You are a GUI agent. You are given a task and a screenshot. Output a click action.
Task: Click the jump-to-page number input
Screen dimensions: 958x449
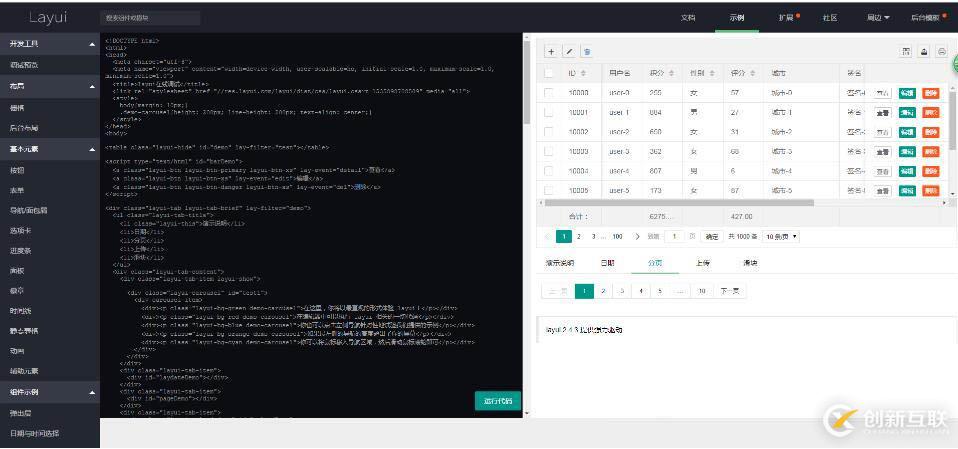pyautogui.click(x=675, y=236)
